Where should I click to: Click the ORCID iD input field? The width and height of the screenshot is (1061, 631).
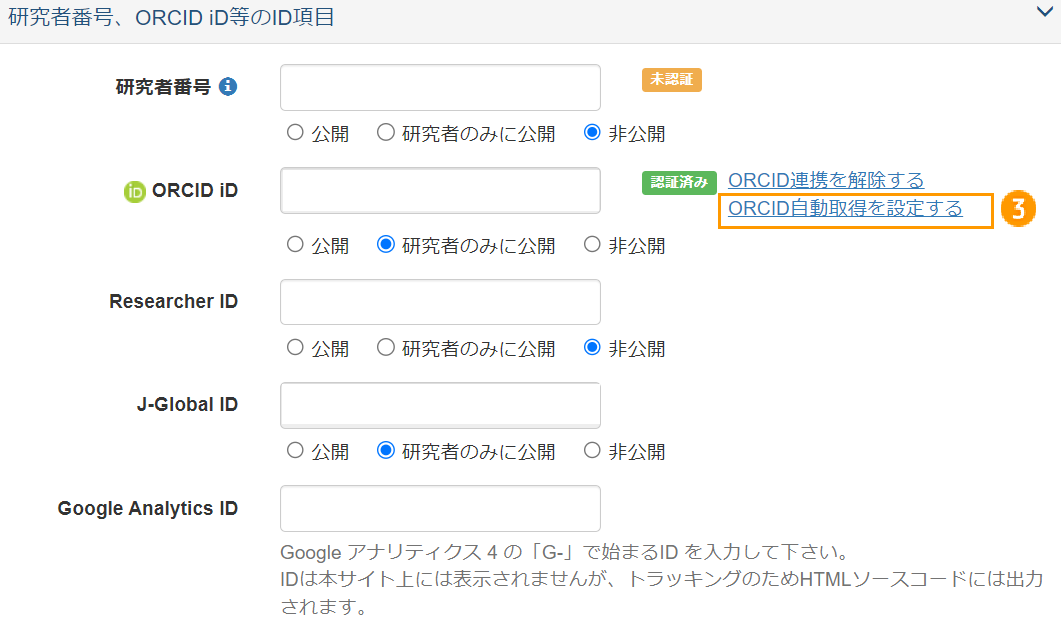tap(440, 191)
